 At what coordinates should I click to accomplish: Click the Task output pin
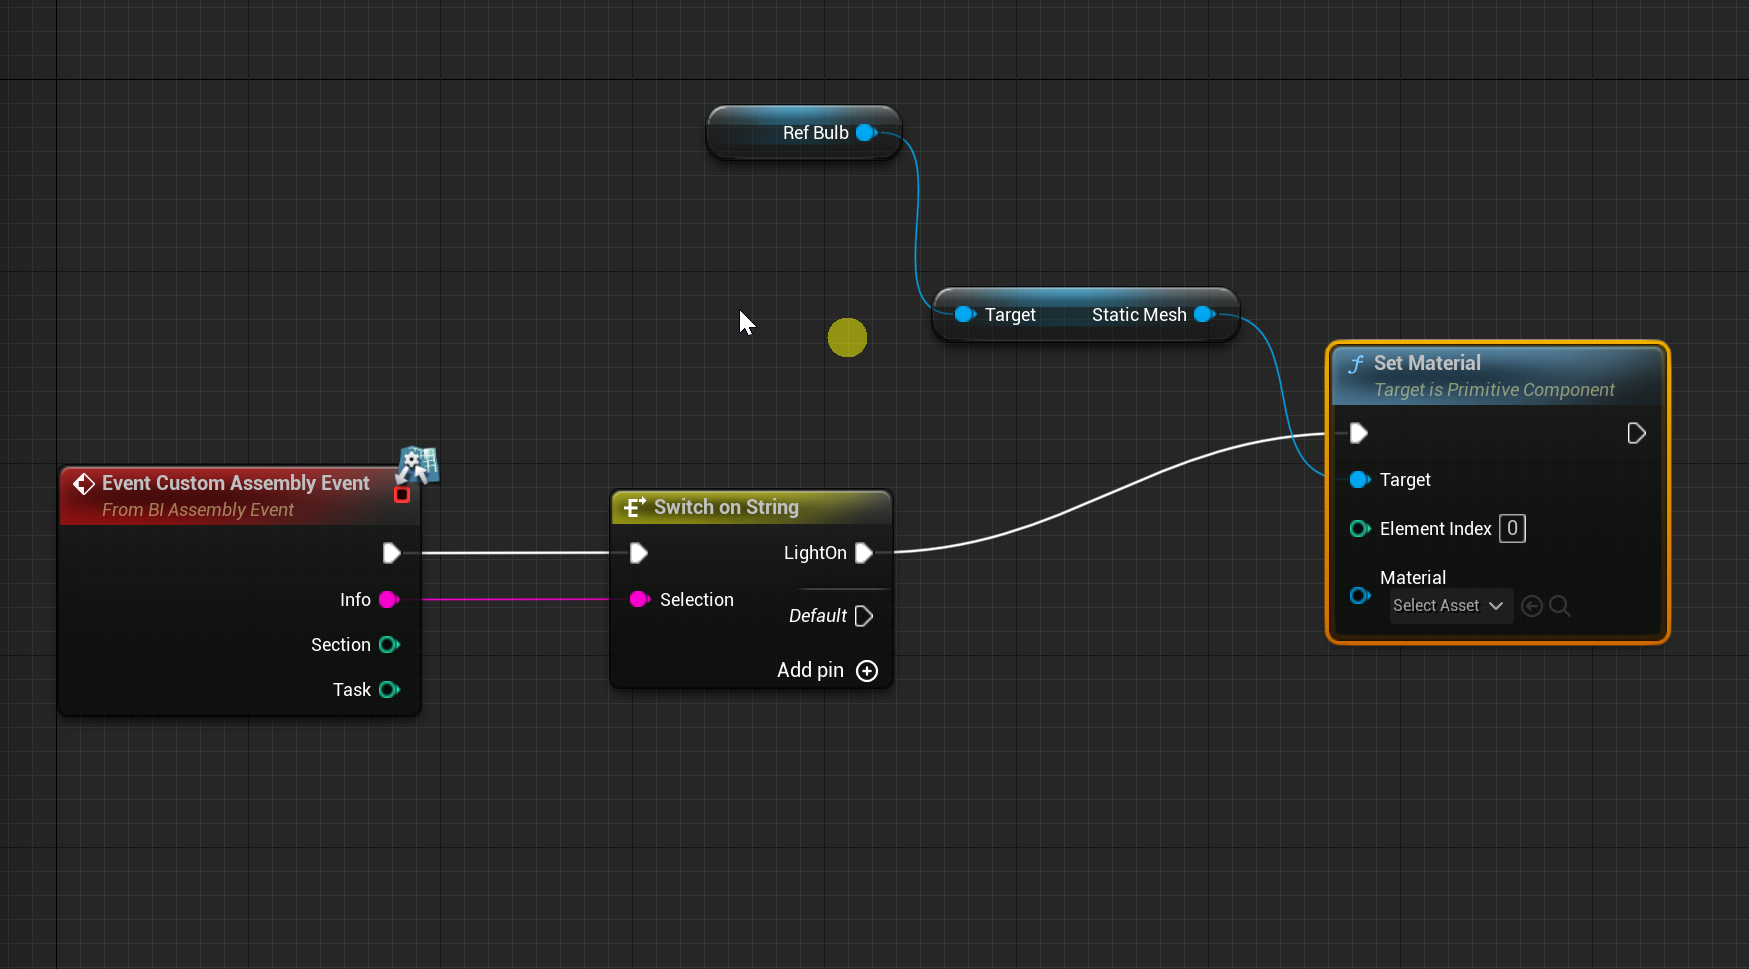tap(389, 690)
